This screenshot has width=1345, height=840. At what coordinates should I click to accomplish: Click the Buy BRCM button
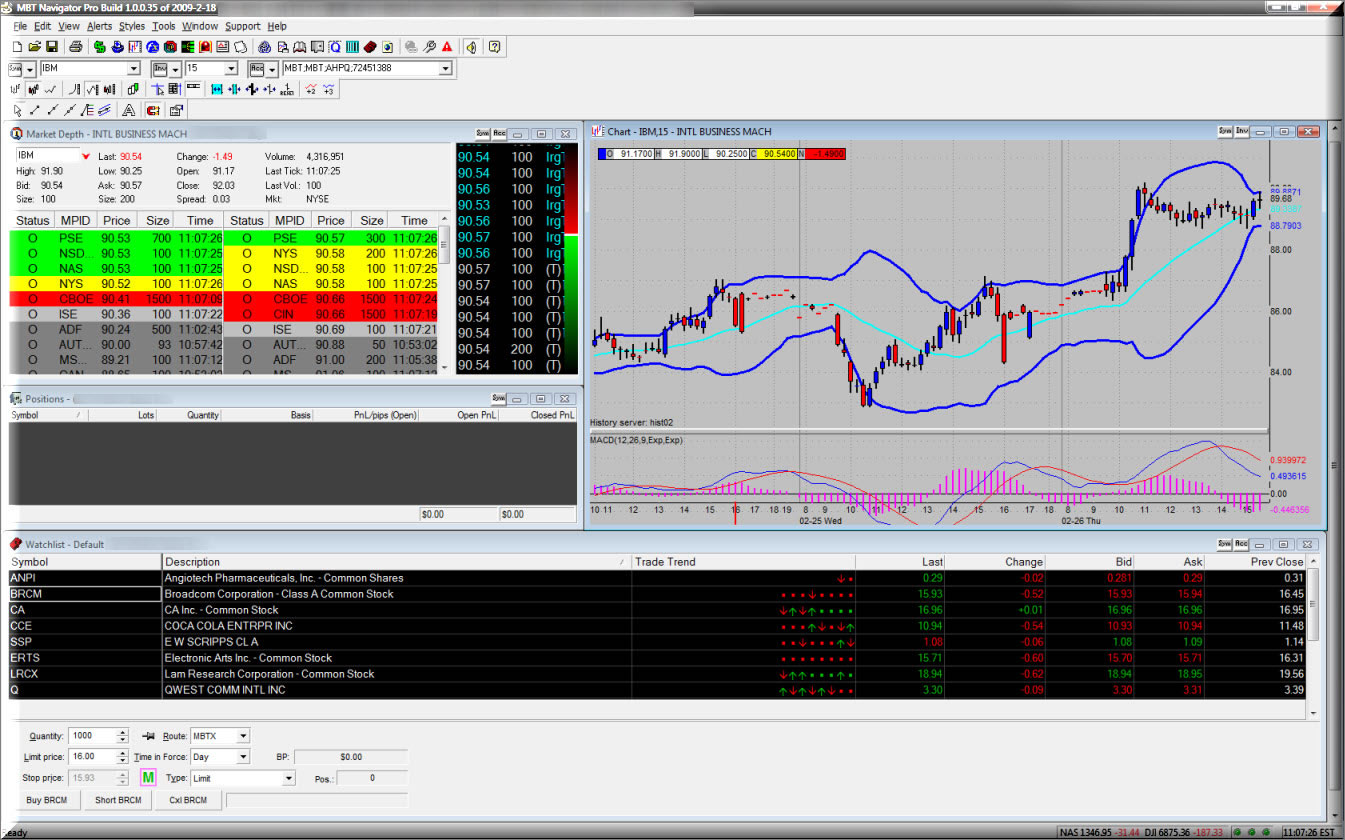(47, 800)
